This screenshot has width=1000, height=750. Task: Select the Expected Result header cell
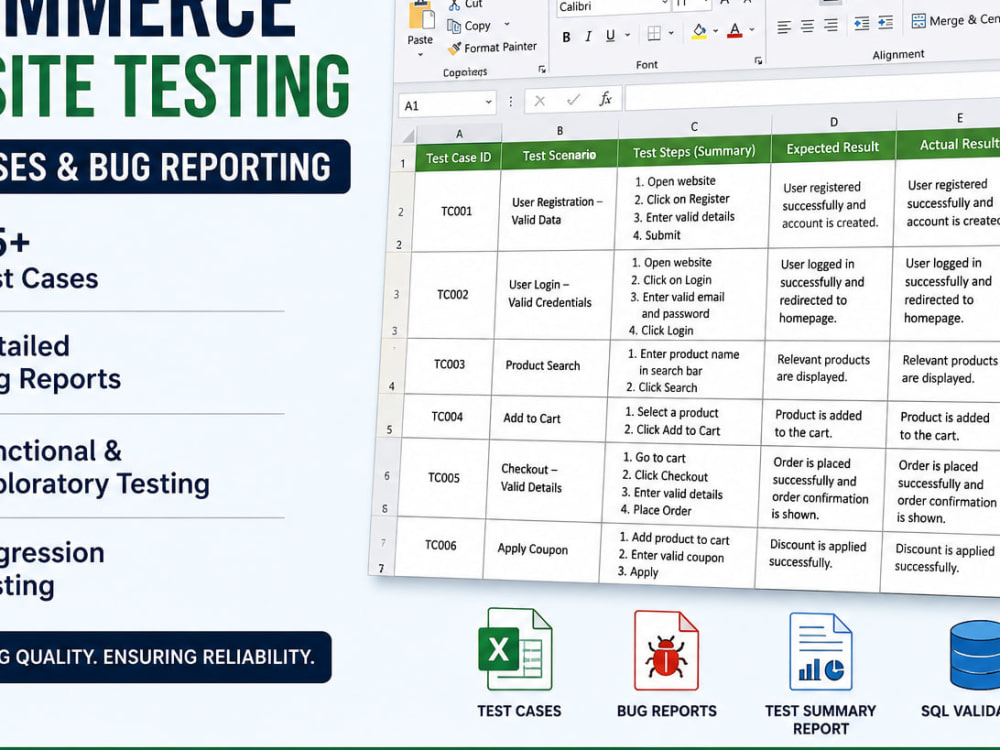(833, 148)
